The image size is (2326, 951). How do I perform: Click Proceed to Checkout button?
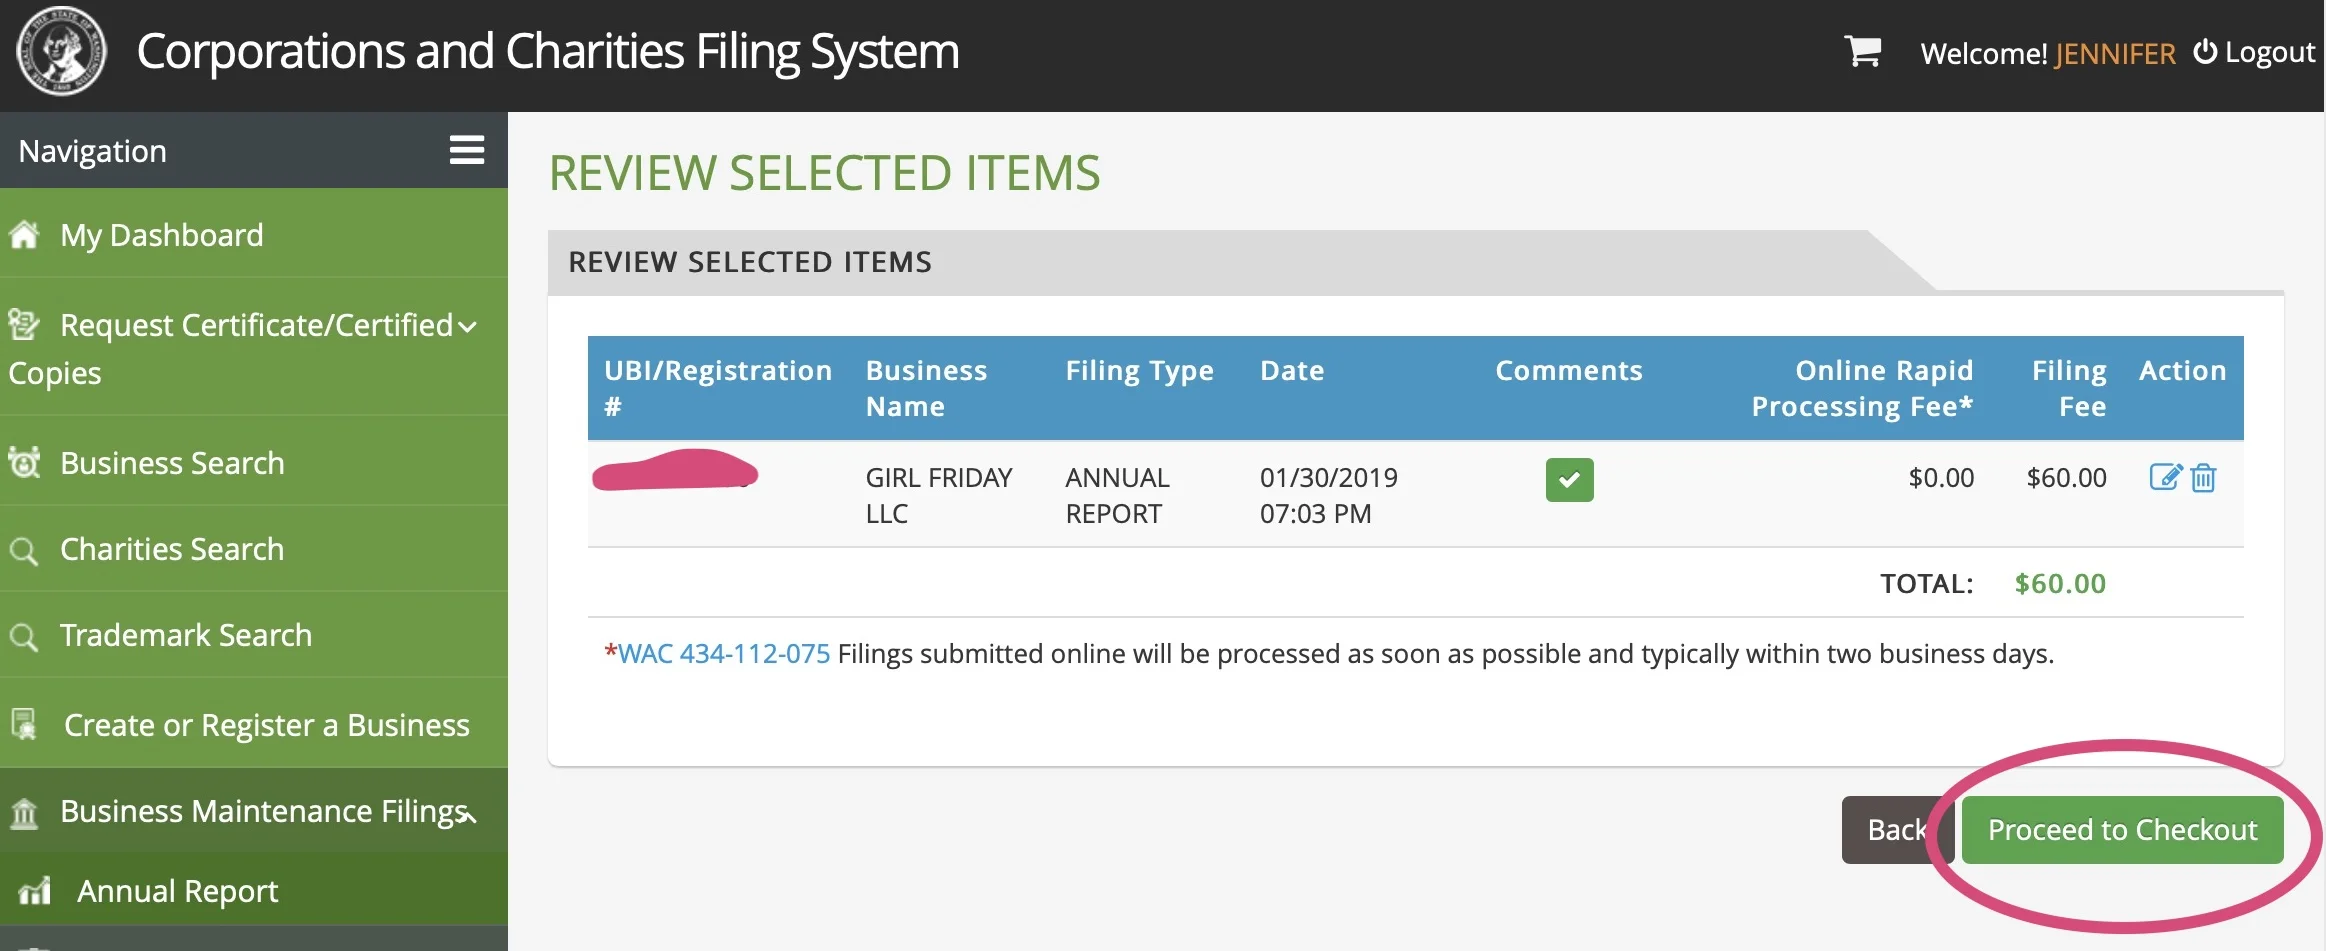pyautogui.click(x=2122, y=830)
